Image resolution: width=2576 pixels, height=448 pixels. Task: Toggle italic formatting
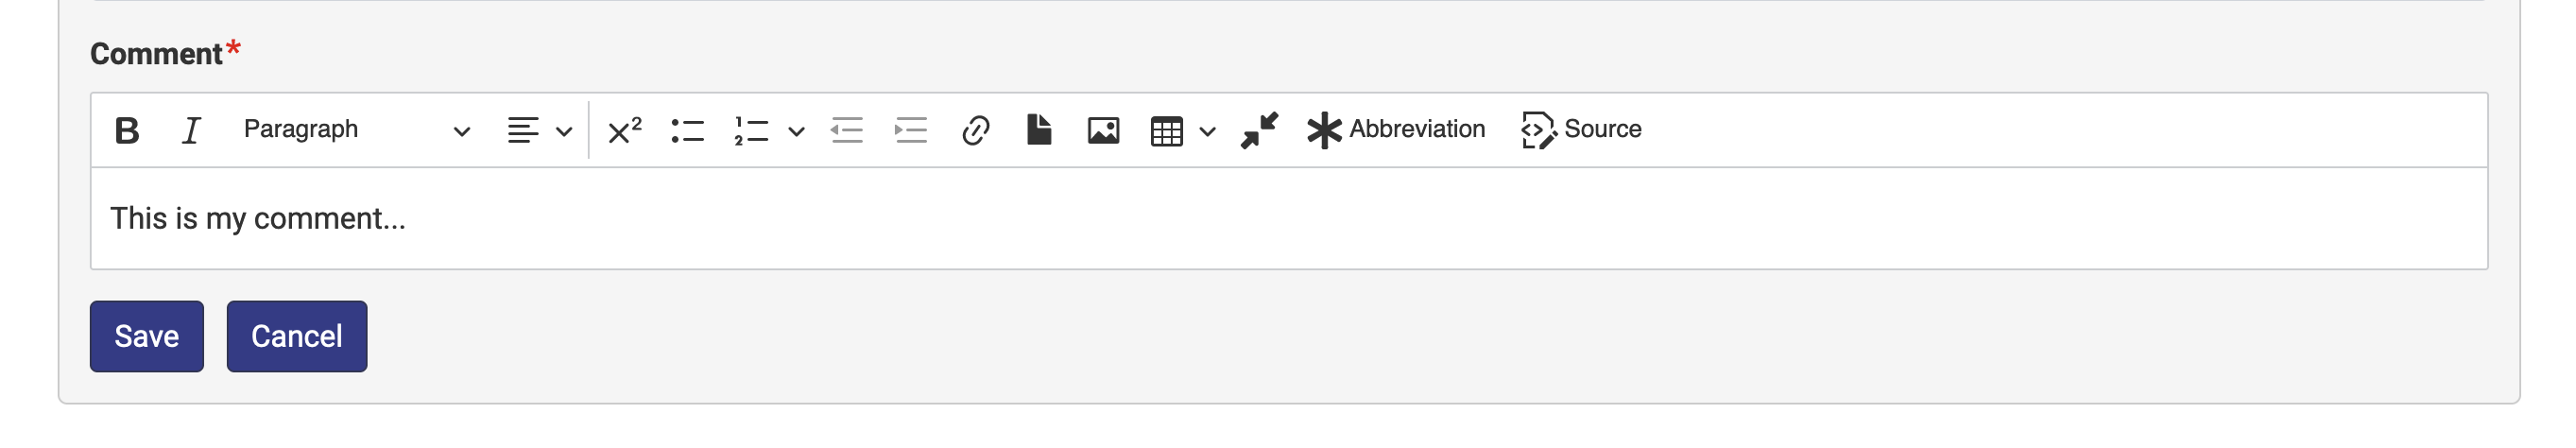[x=190, y=130]
